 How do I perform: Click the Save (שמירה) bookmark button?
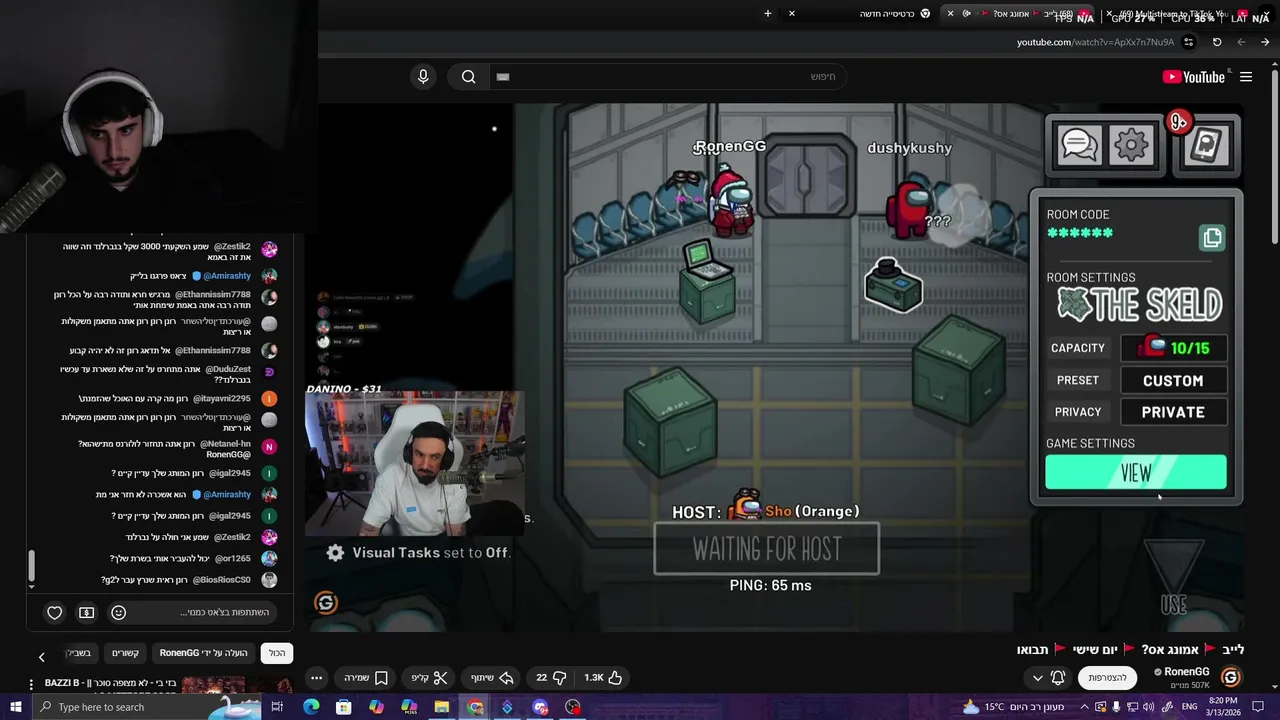(366, 677)
